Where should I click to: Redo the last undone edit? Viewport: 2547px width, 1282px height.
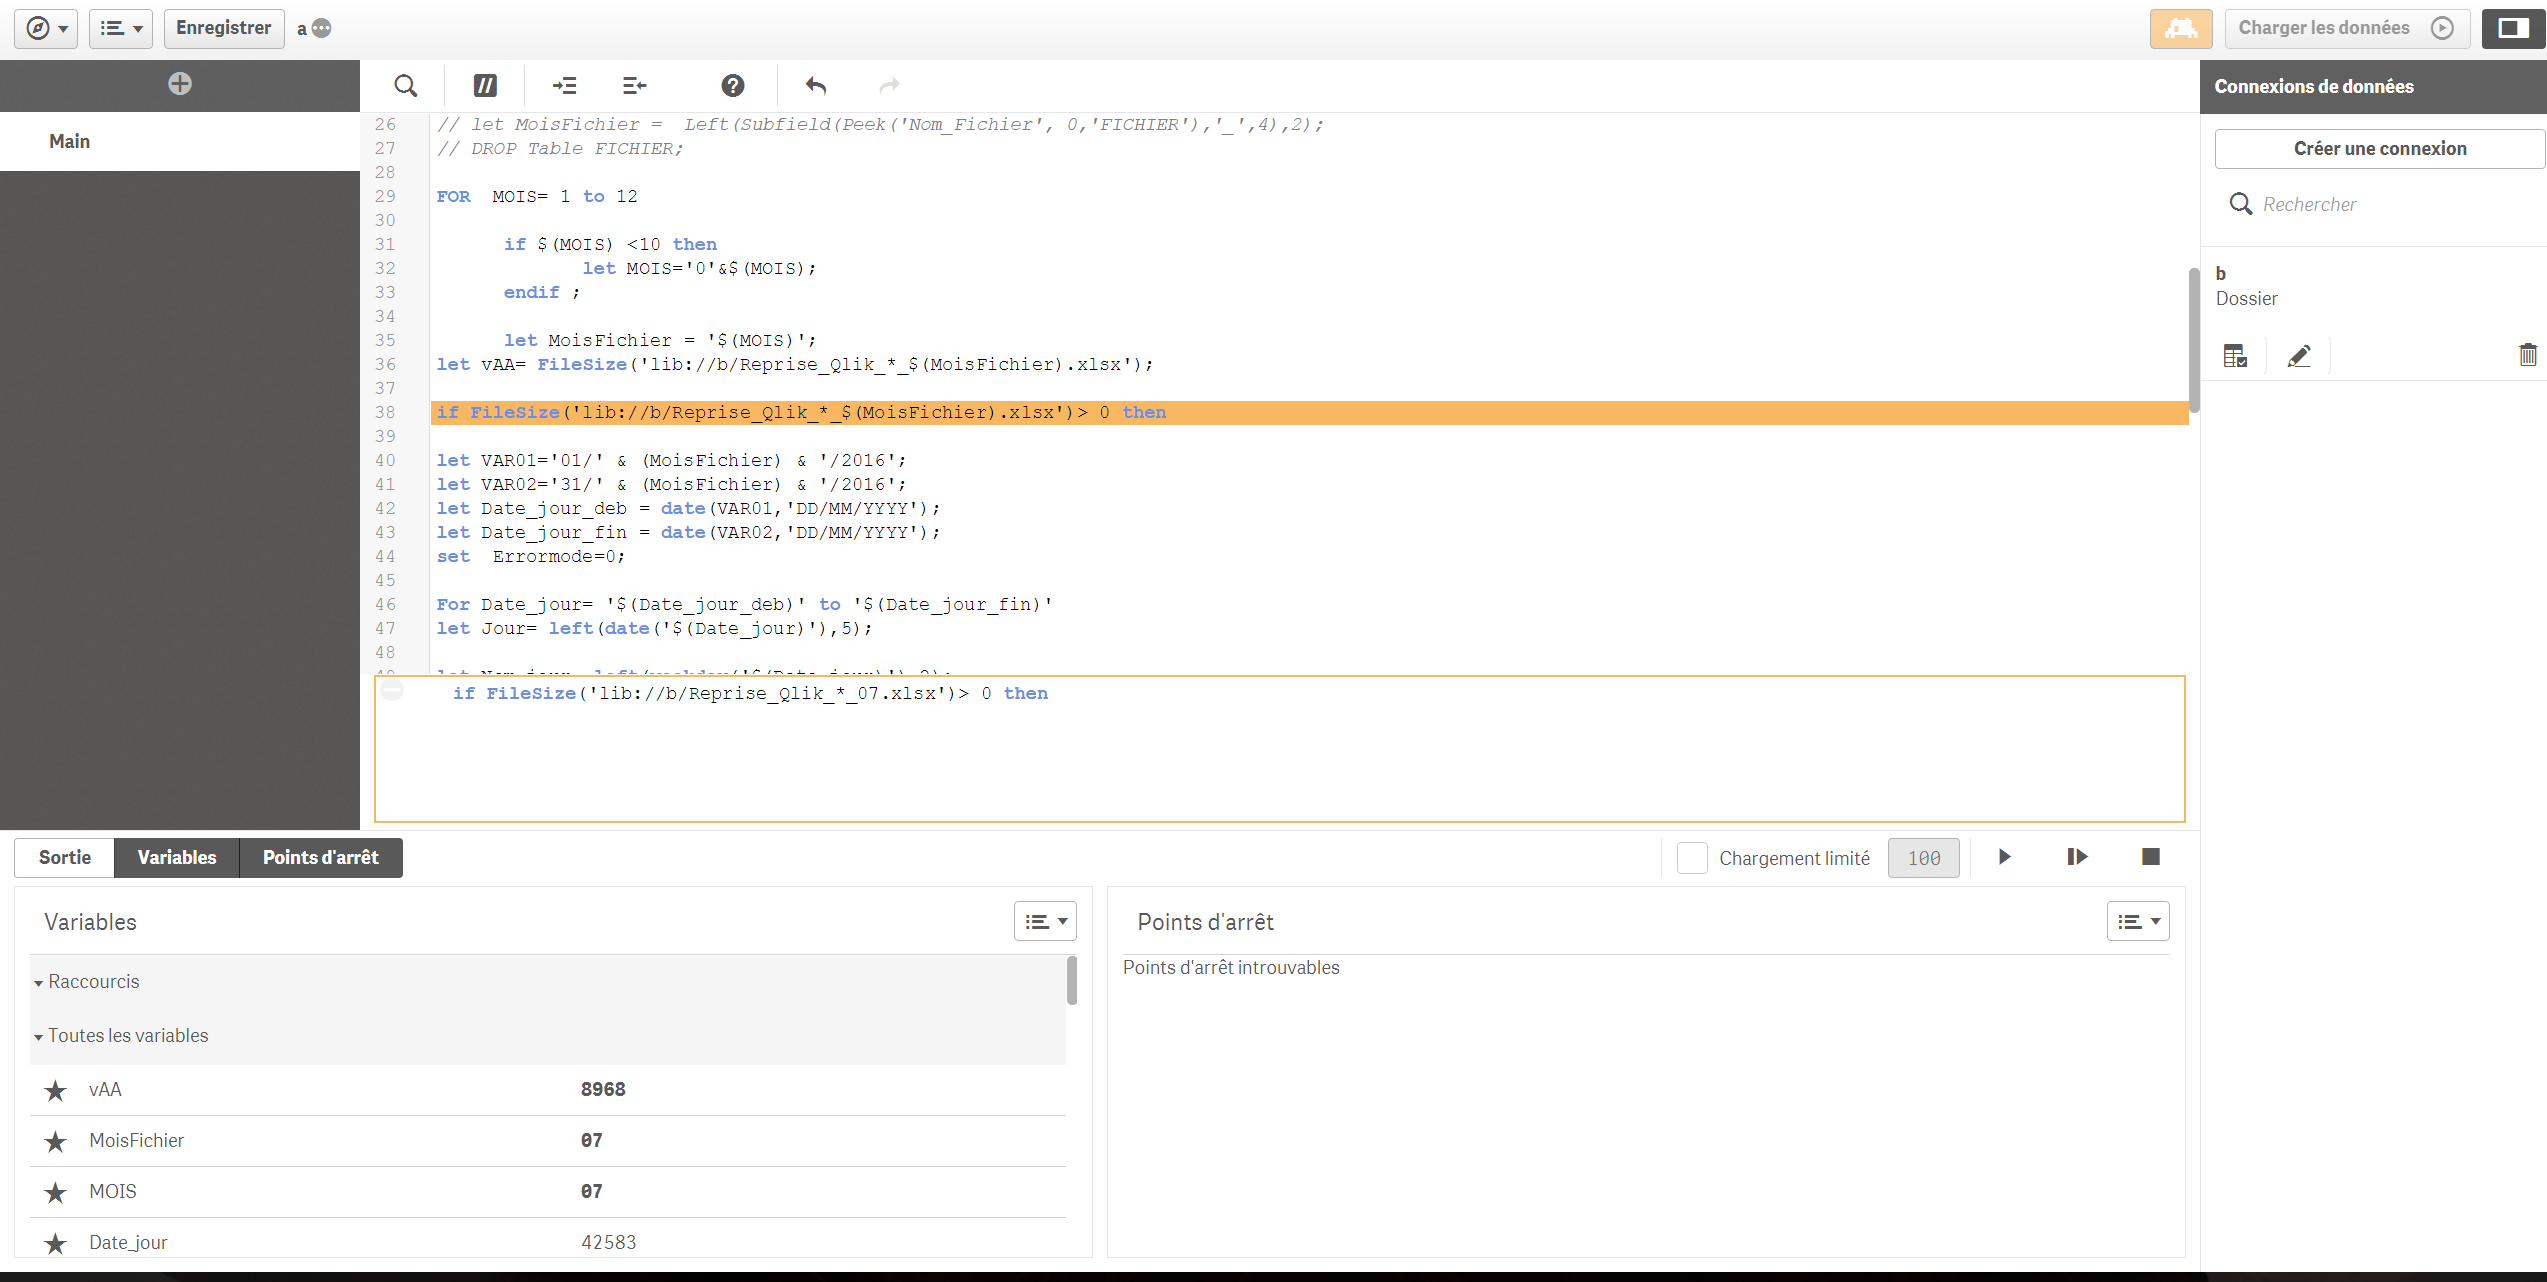[x=889, y=86]
